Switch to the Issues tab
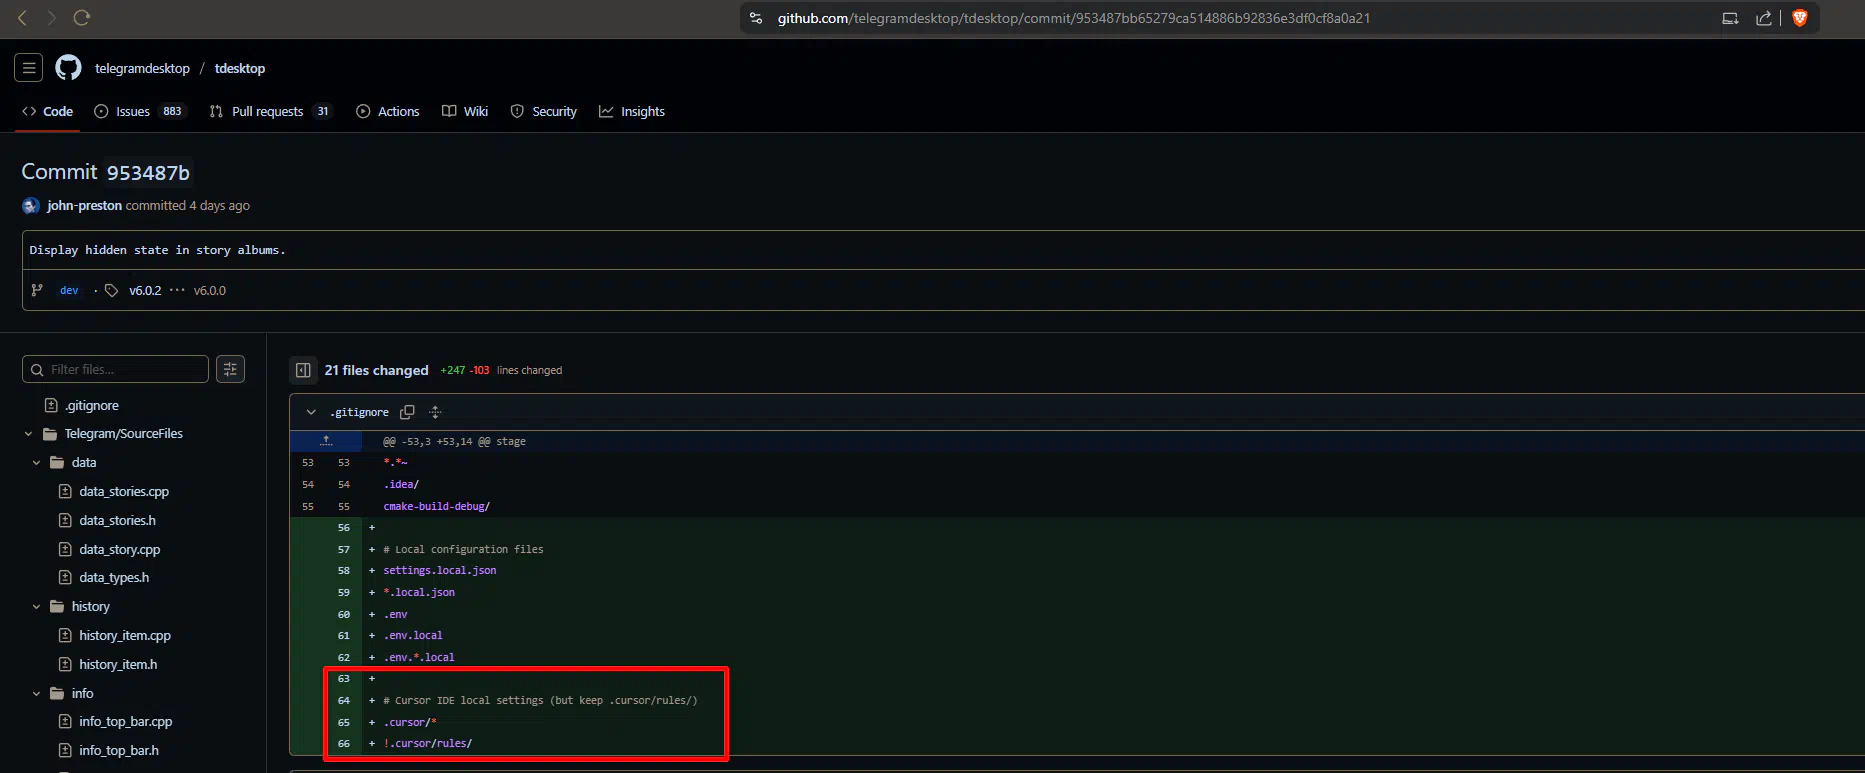Viewport: 1865px width, 773px height. coord(138,111)
